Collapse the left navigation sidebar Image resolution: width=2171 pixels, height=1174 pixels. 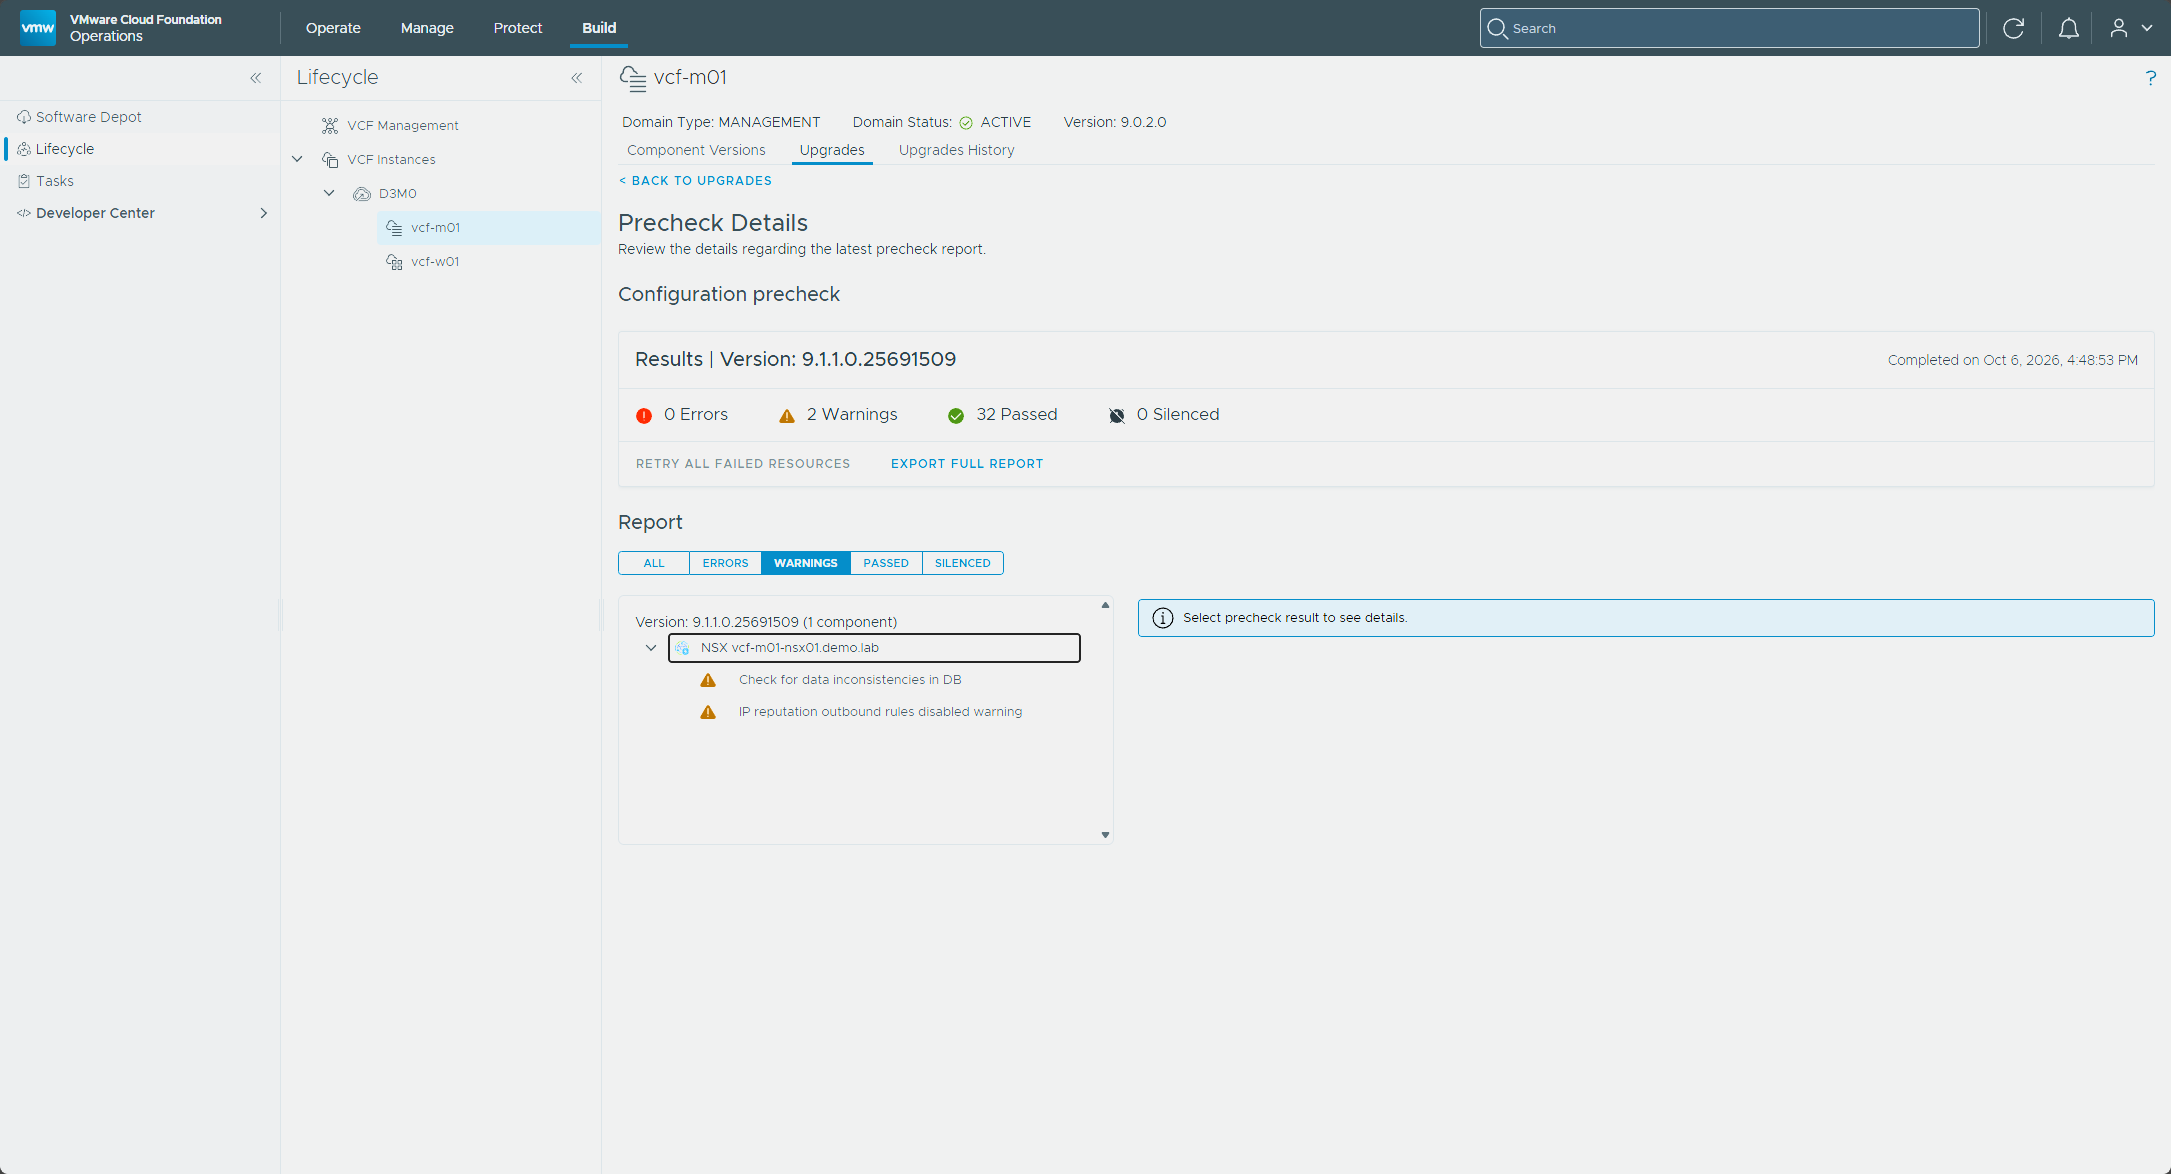pos(256,78)
